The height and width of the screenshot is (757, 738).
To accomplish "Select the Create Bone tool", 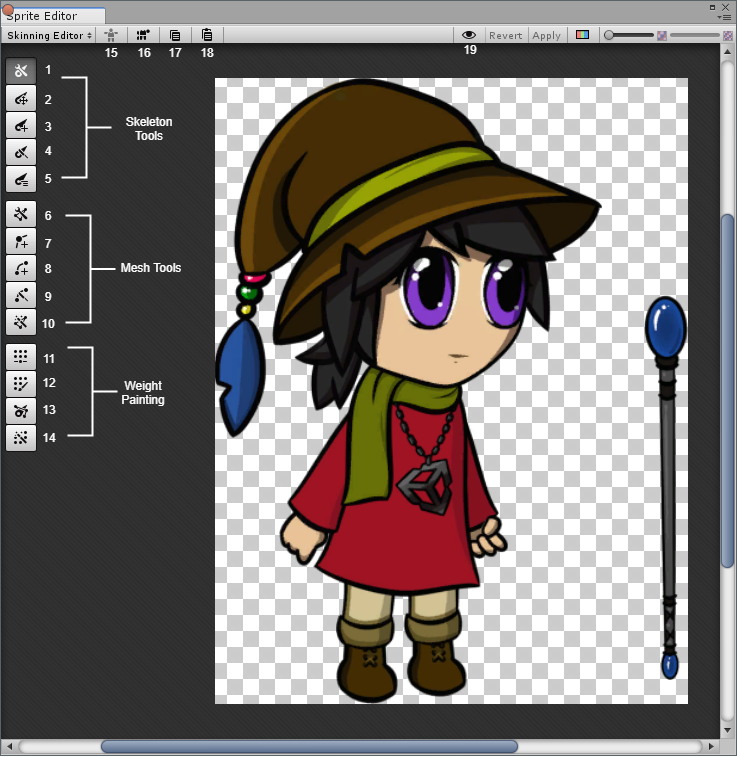I will pos(20,125).
